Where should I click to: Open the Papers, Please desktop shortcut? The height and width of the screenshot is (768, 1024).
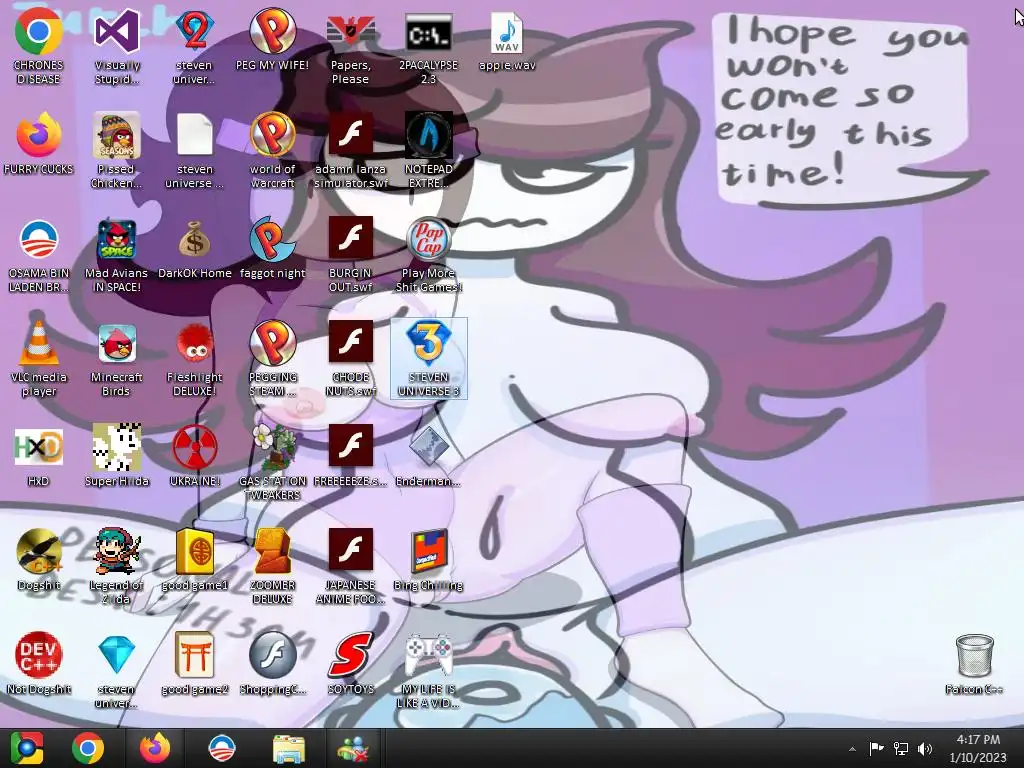351,48
